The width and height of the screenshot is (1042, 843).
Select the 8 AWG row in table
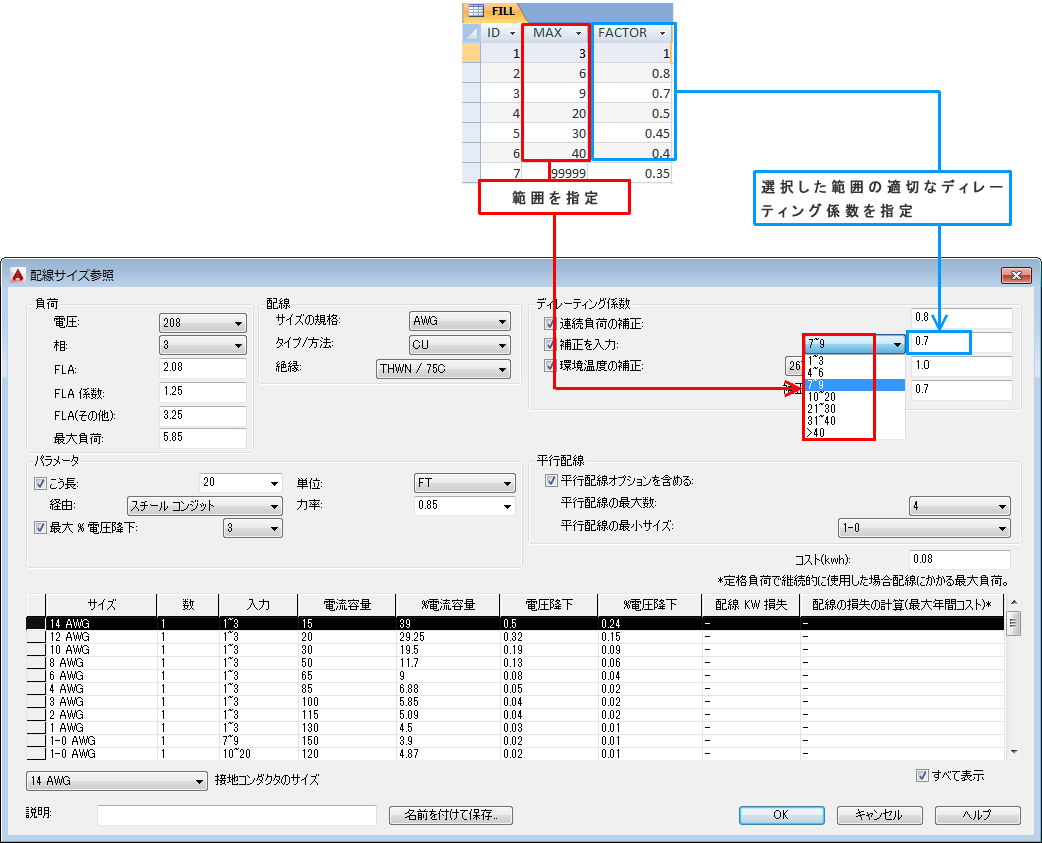515,663
